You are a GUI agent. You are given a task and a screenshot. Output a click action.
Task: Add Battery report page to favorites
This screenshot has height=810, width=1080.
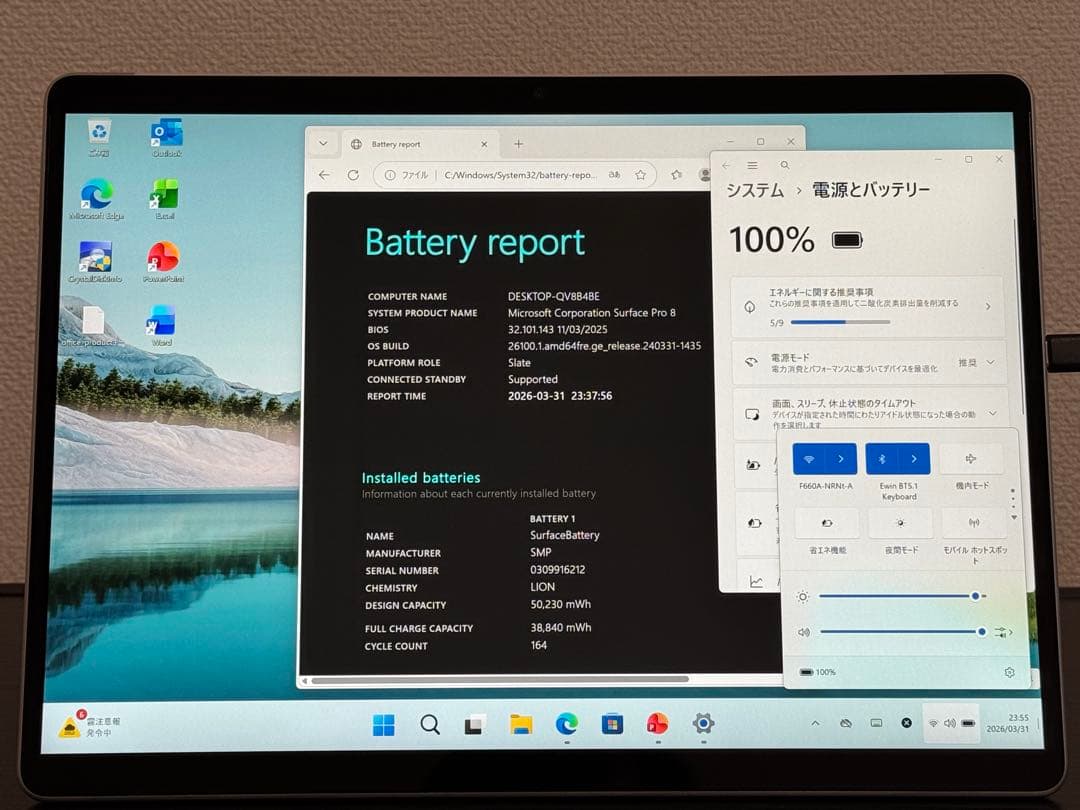pos(641,175)
